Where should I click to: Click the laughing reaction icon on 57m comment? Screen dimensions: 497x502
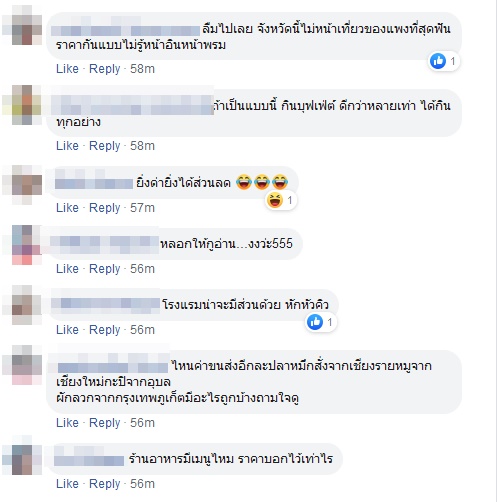click(275, 200)
